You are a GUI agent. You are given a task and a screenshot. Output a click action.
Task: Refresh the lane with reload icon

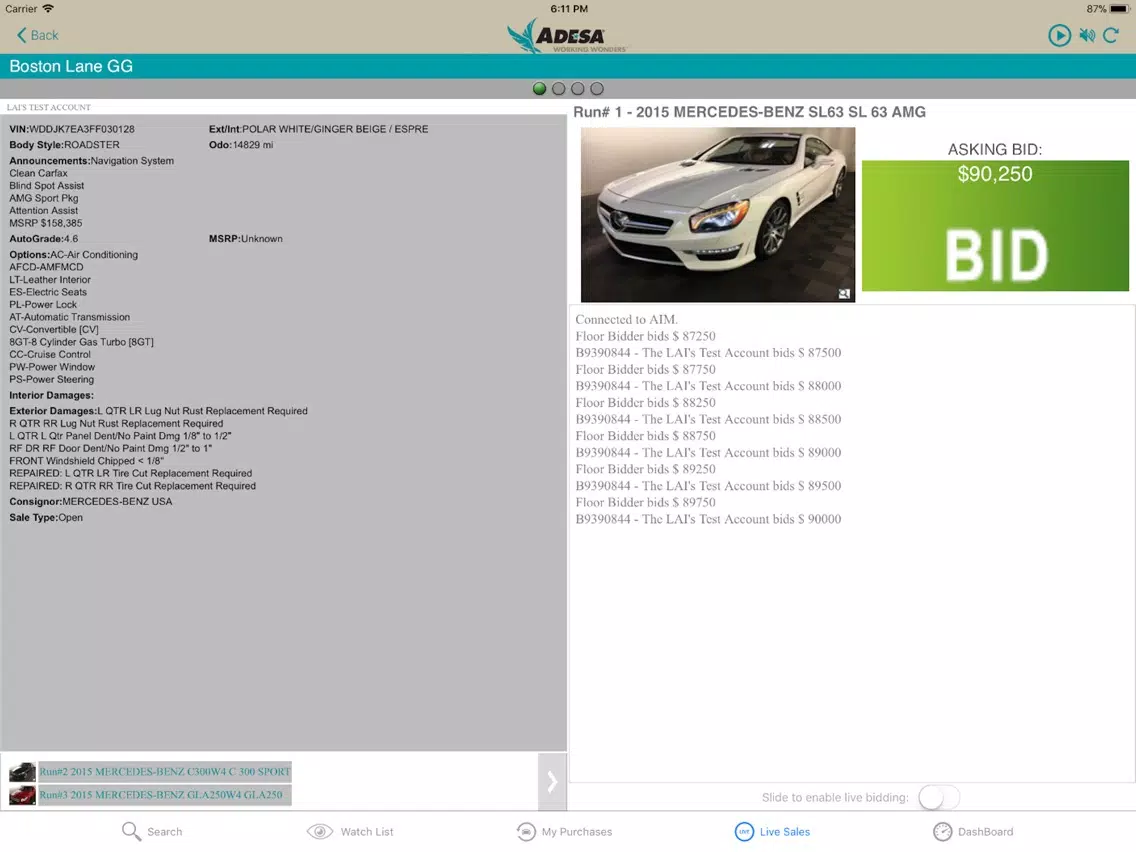point(1111,36)
